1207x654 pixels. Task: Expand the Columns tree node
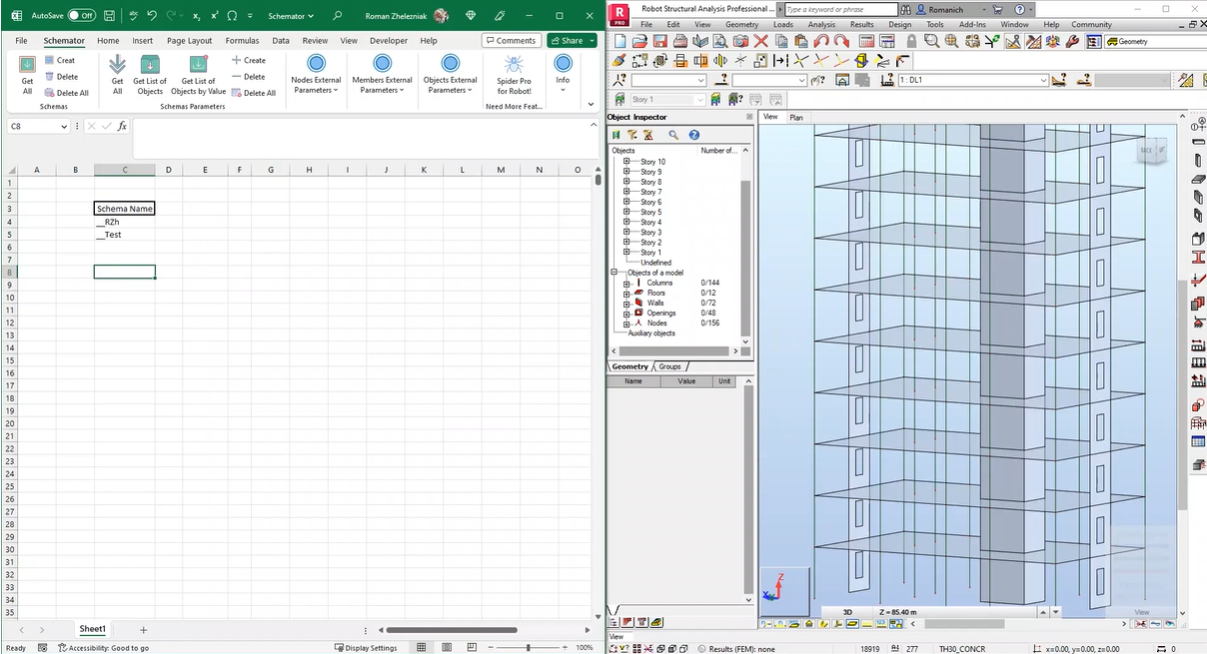tap(627, 283)
